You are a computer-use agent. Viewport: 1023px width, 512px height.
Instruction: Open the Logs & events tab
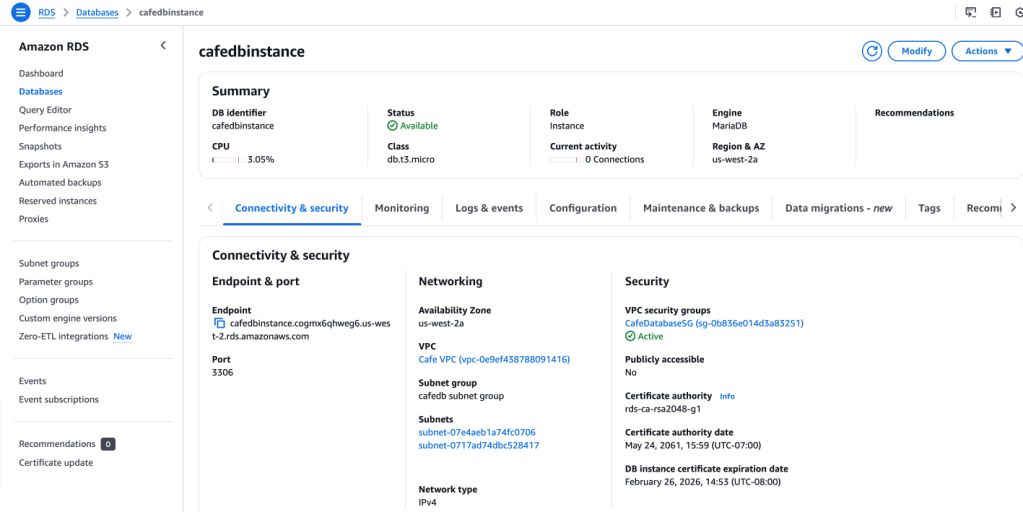pyautogui.click(x=488, y=208)
